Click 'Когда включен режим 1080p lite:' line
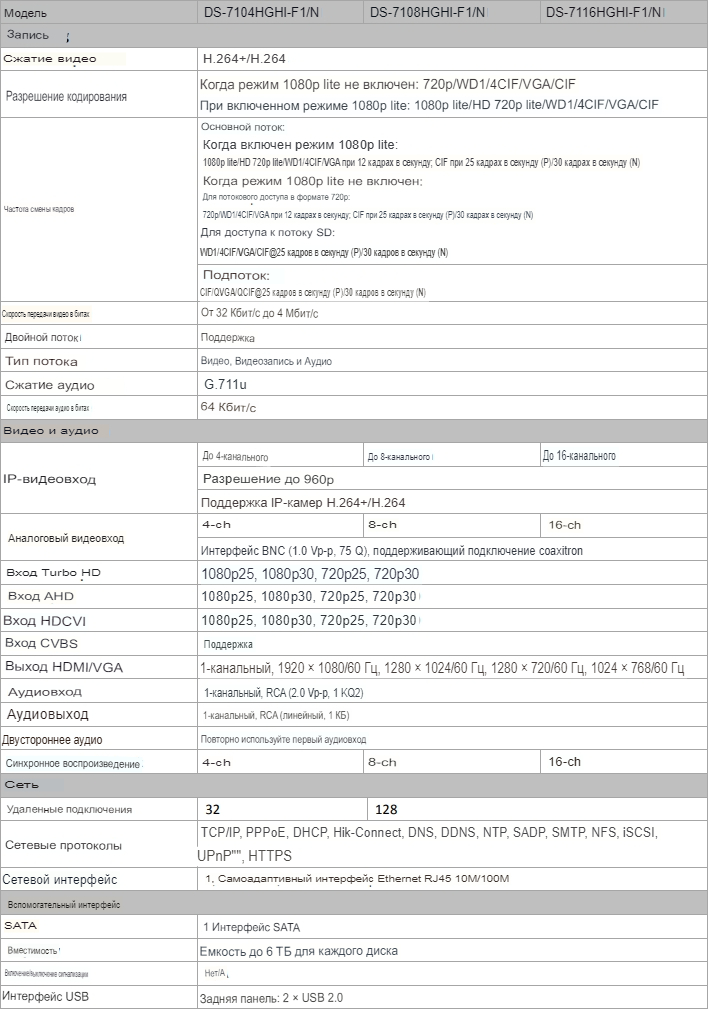The image size is (709, 1009). (x=300, y=145)
